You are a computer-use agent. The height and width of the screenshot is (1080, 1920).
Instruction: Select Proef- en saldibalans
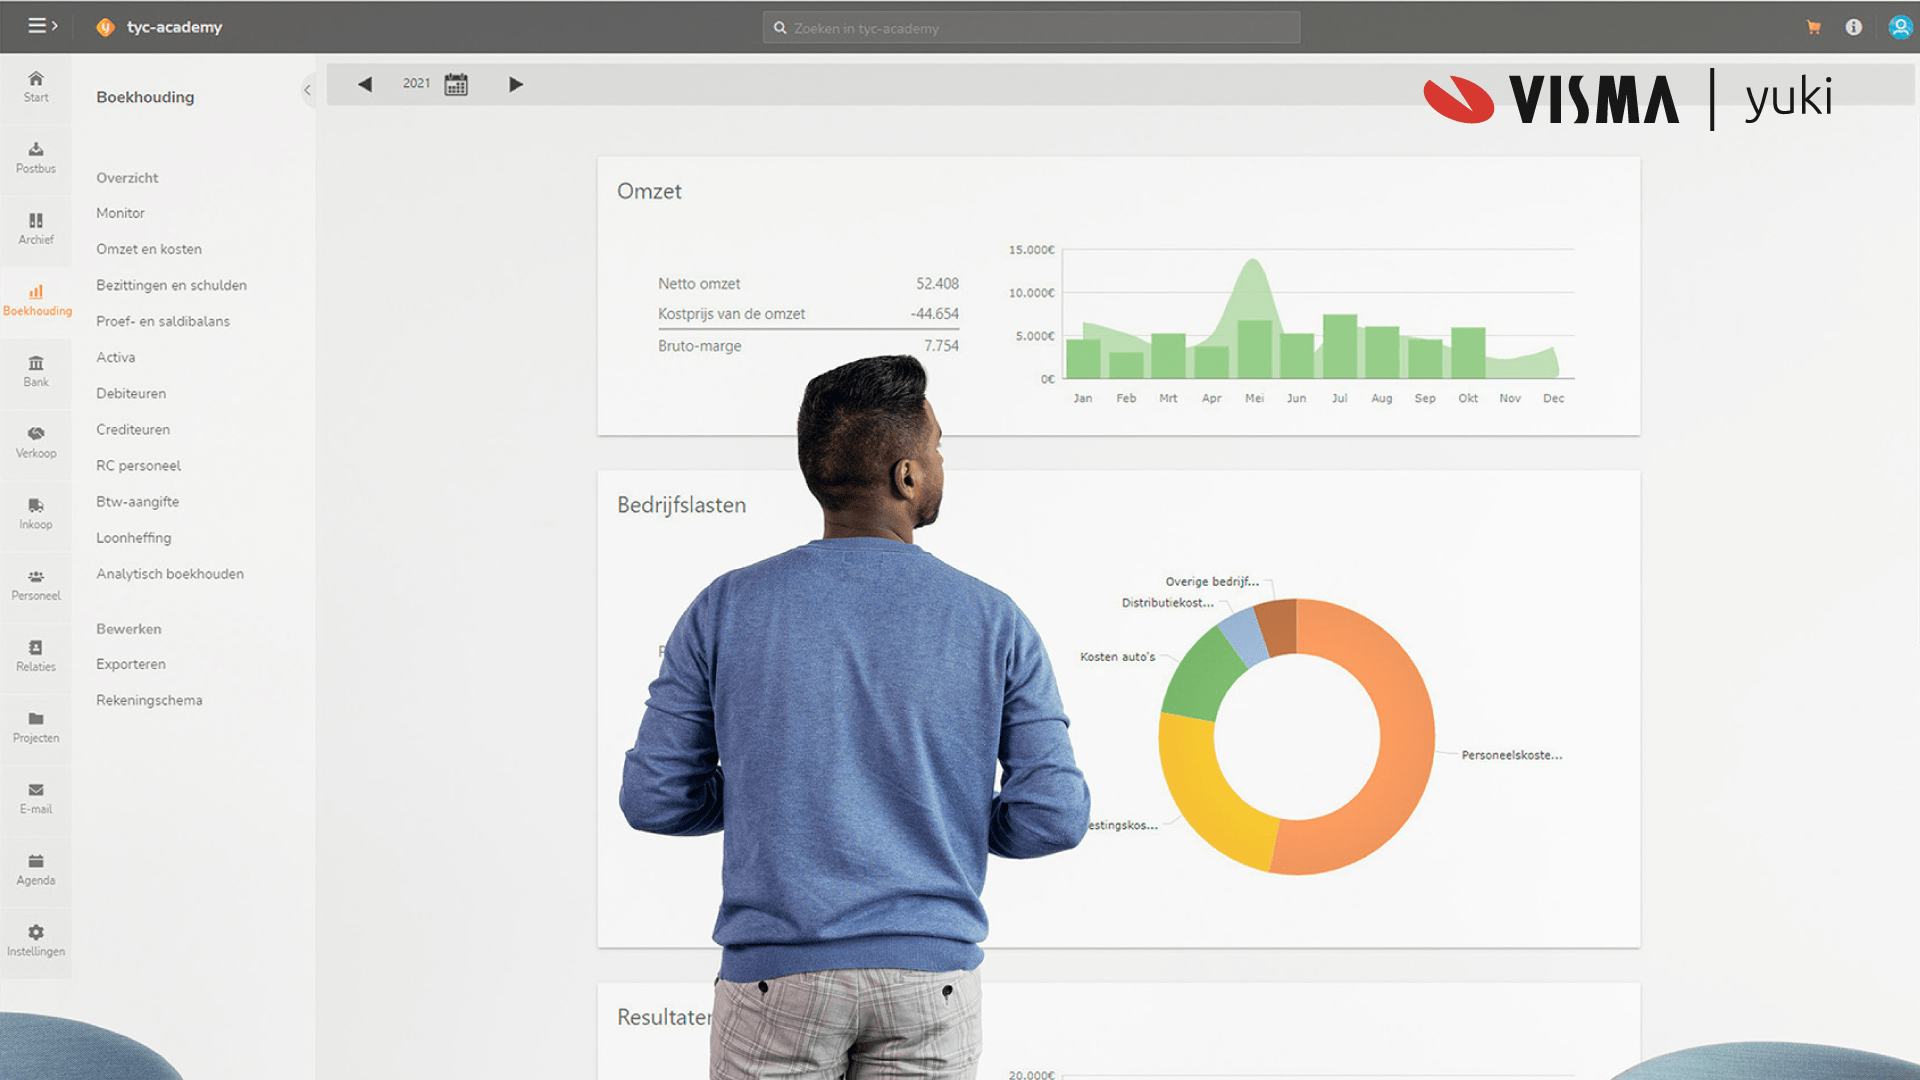(x=163, y=321)
